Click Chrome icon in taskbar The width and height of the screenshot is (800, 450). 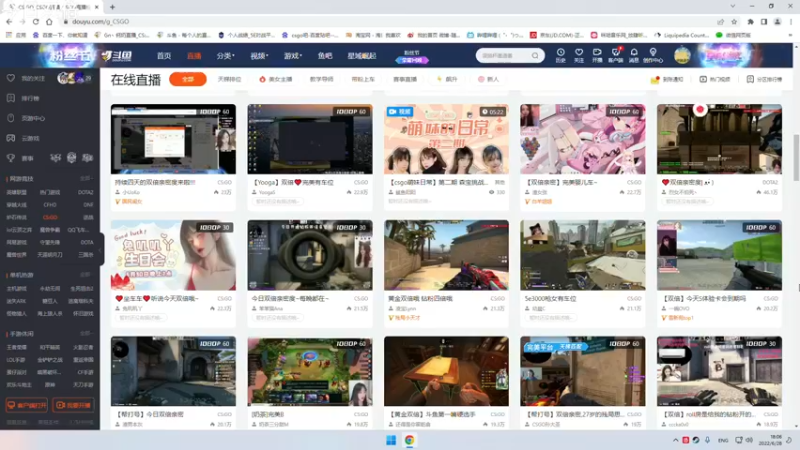[409, 440]
